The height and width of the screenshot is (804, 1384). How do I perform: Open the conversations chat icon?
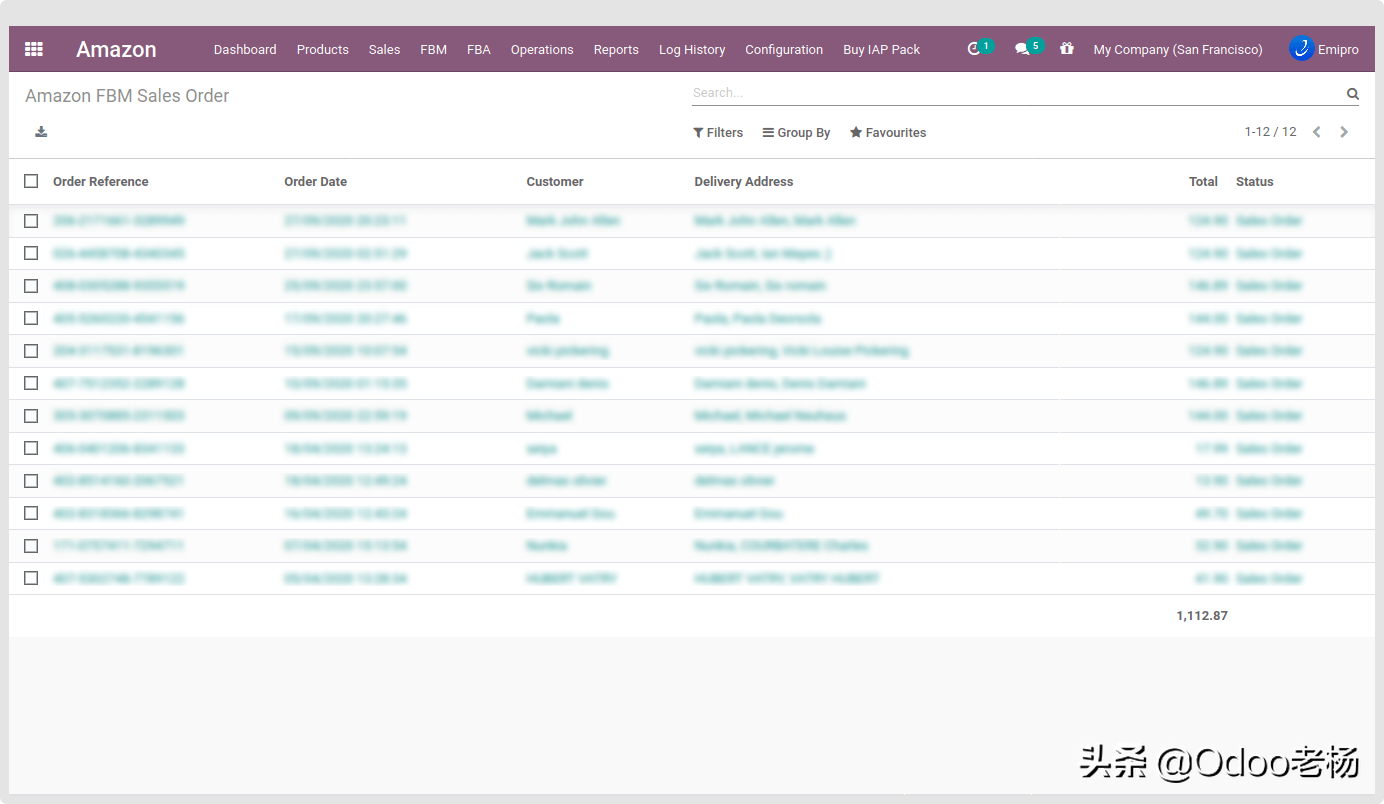point(1022,49)
